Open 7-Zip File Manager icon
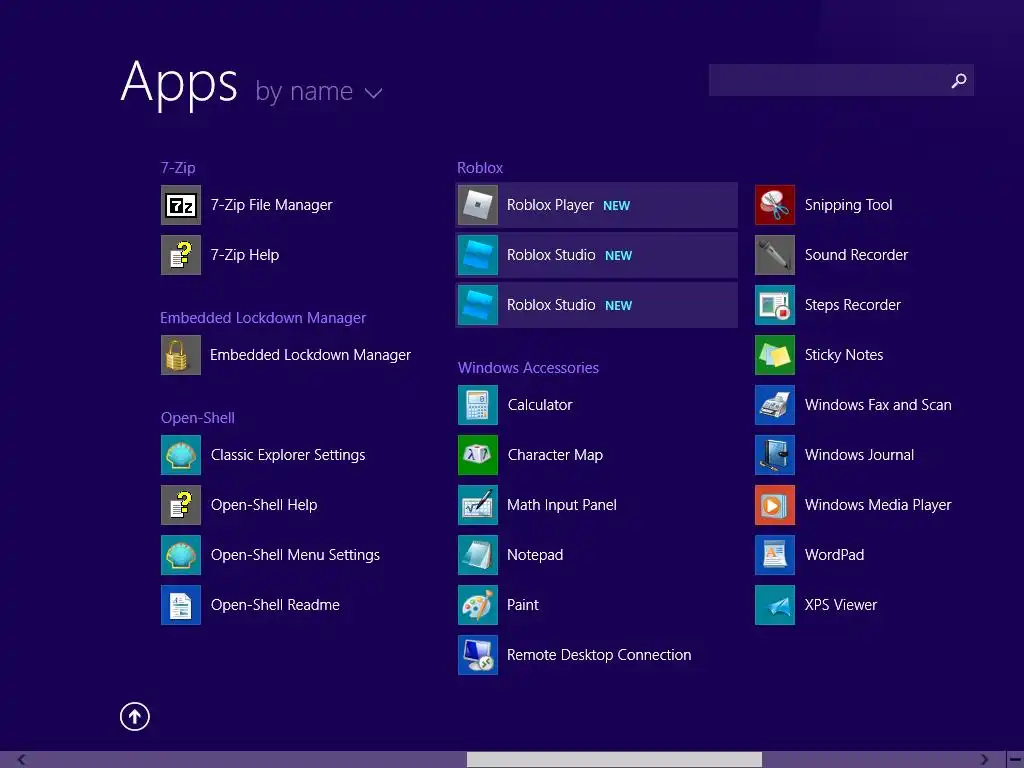Screen dimensions: 1024x768 point(181,205)
